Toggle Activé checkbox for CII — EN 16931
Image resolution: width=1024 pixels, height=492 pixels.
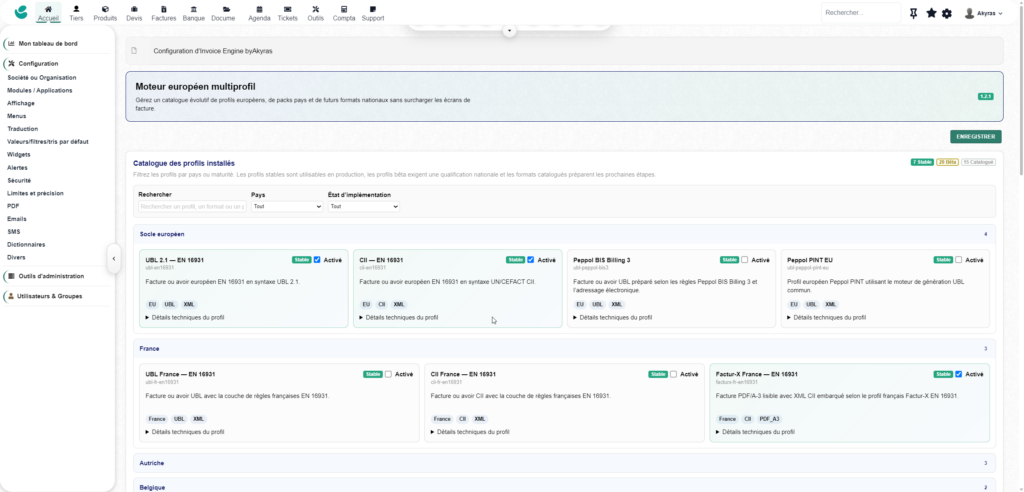[x=531, y=259]
